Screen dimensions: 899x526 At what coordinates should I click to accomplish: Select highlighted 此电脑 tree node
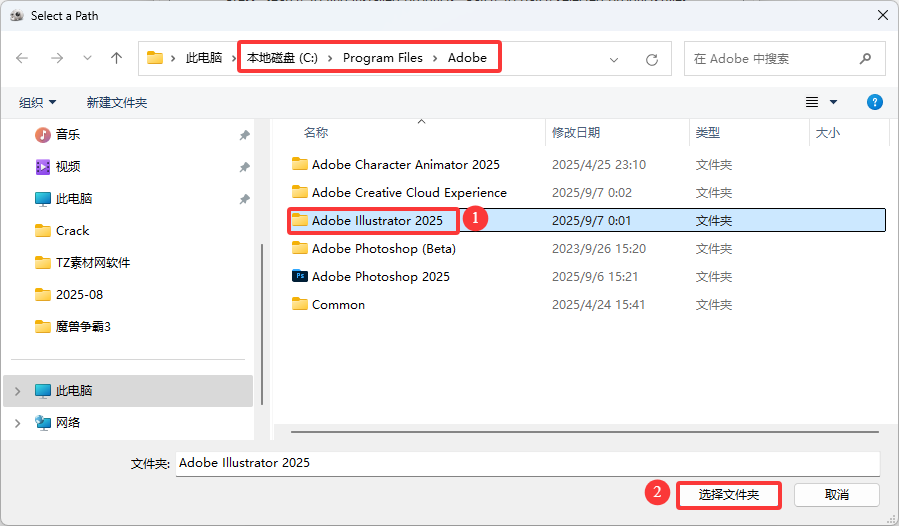pyautogui.click(x=128, y=391)
